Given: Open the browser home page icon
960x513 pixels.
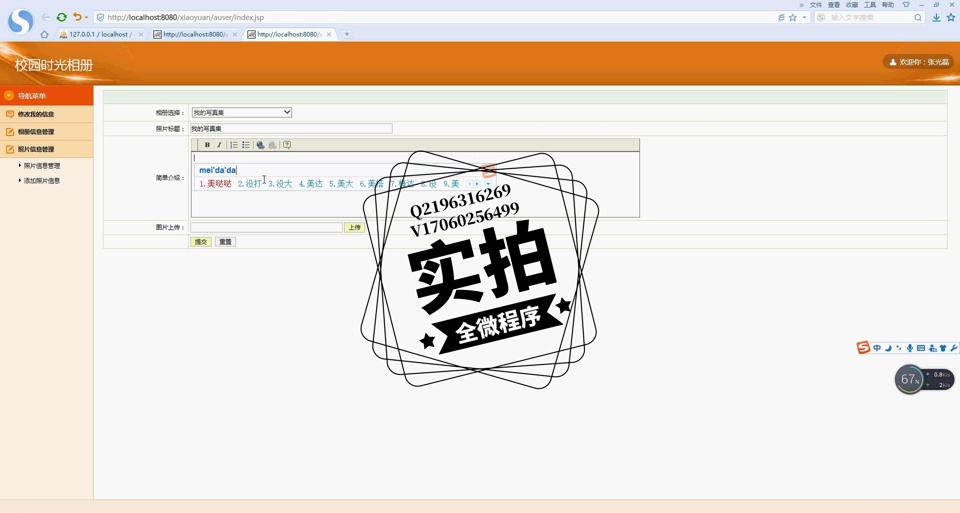Looking at the screenshot, I should [x=44, y=34].
